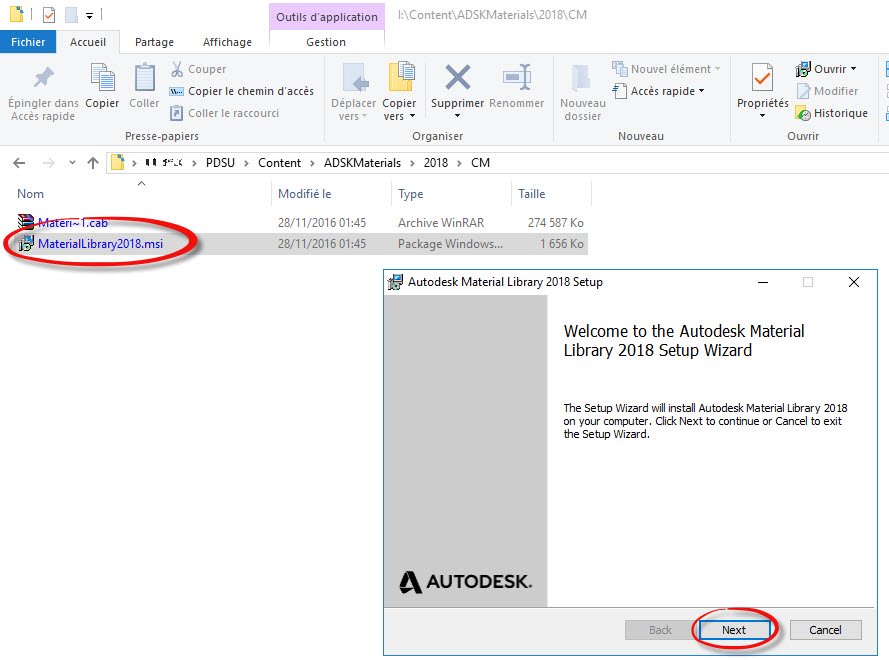889x660 pixels.
Task: Click the Setup window title bar icon
Action: coord(395,282)
